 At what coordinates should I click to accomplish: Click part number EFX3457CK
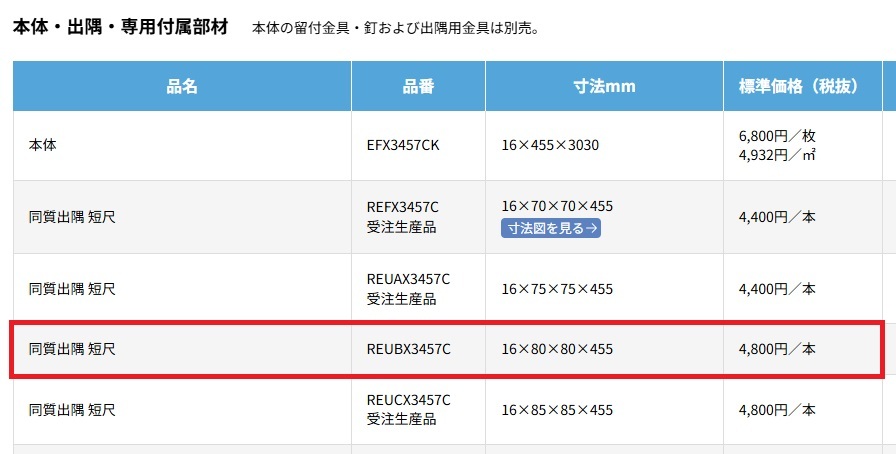point(403,145)
